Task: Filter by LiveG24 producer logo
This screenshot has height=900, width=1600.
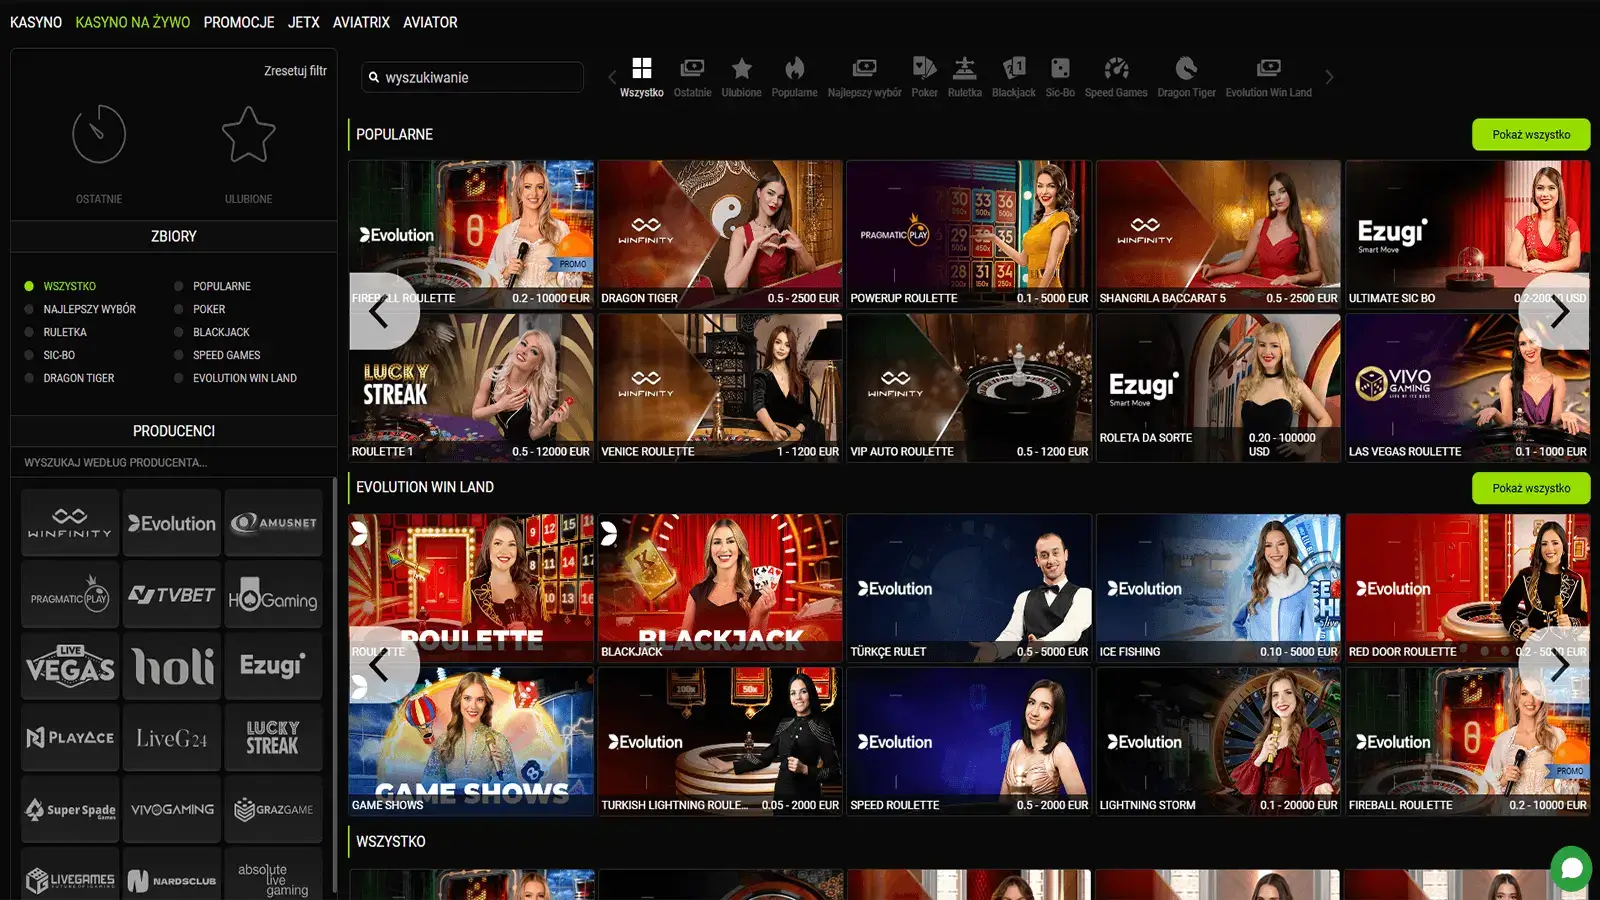Action: (x=171, y=738)
